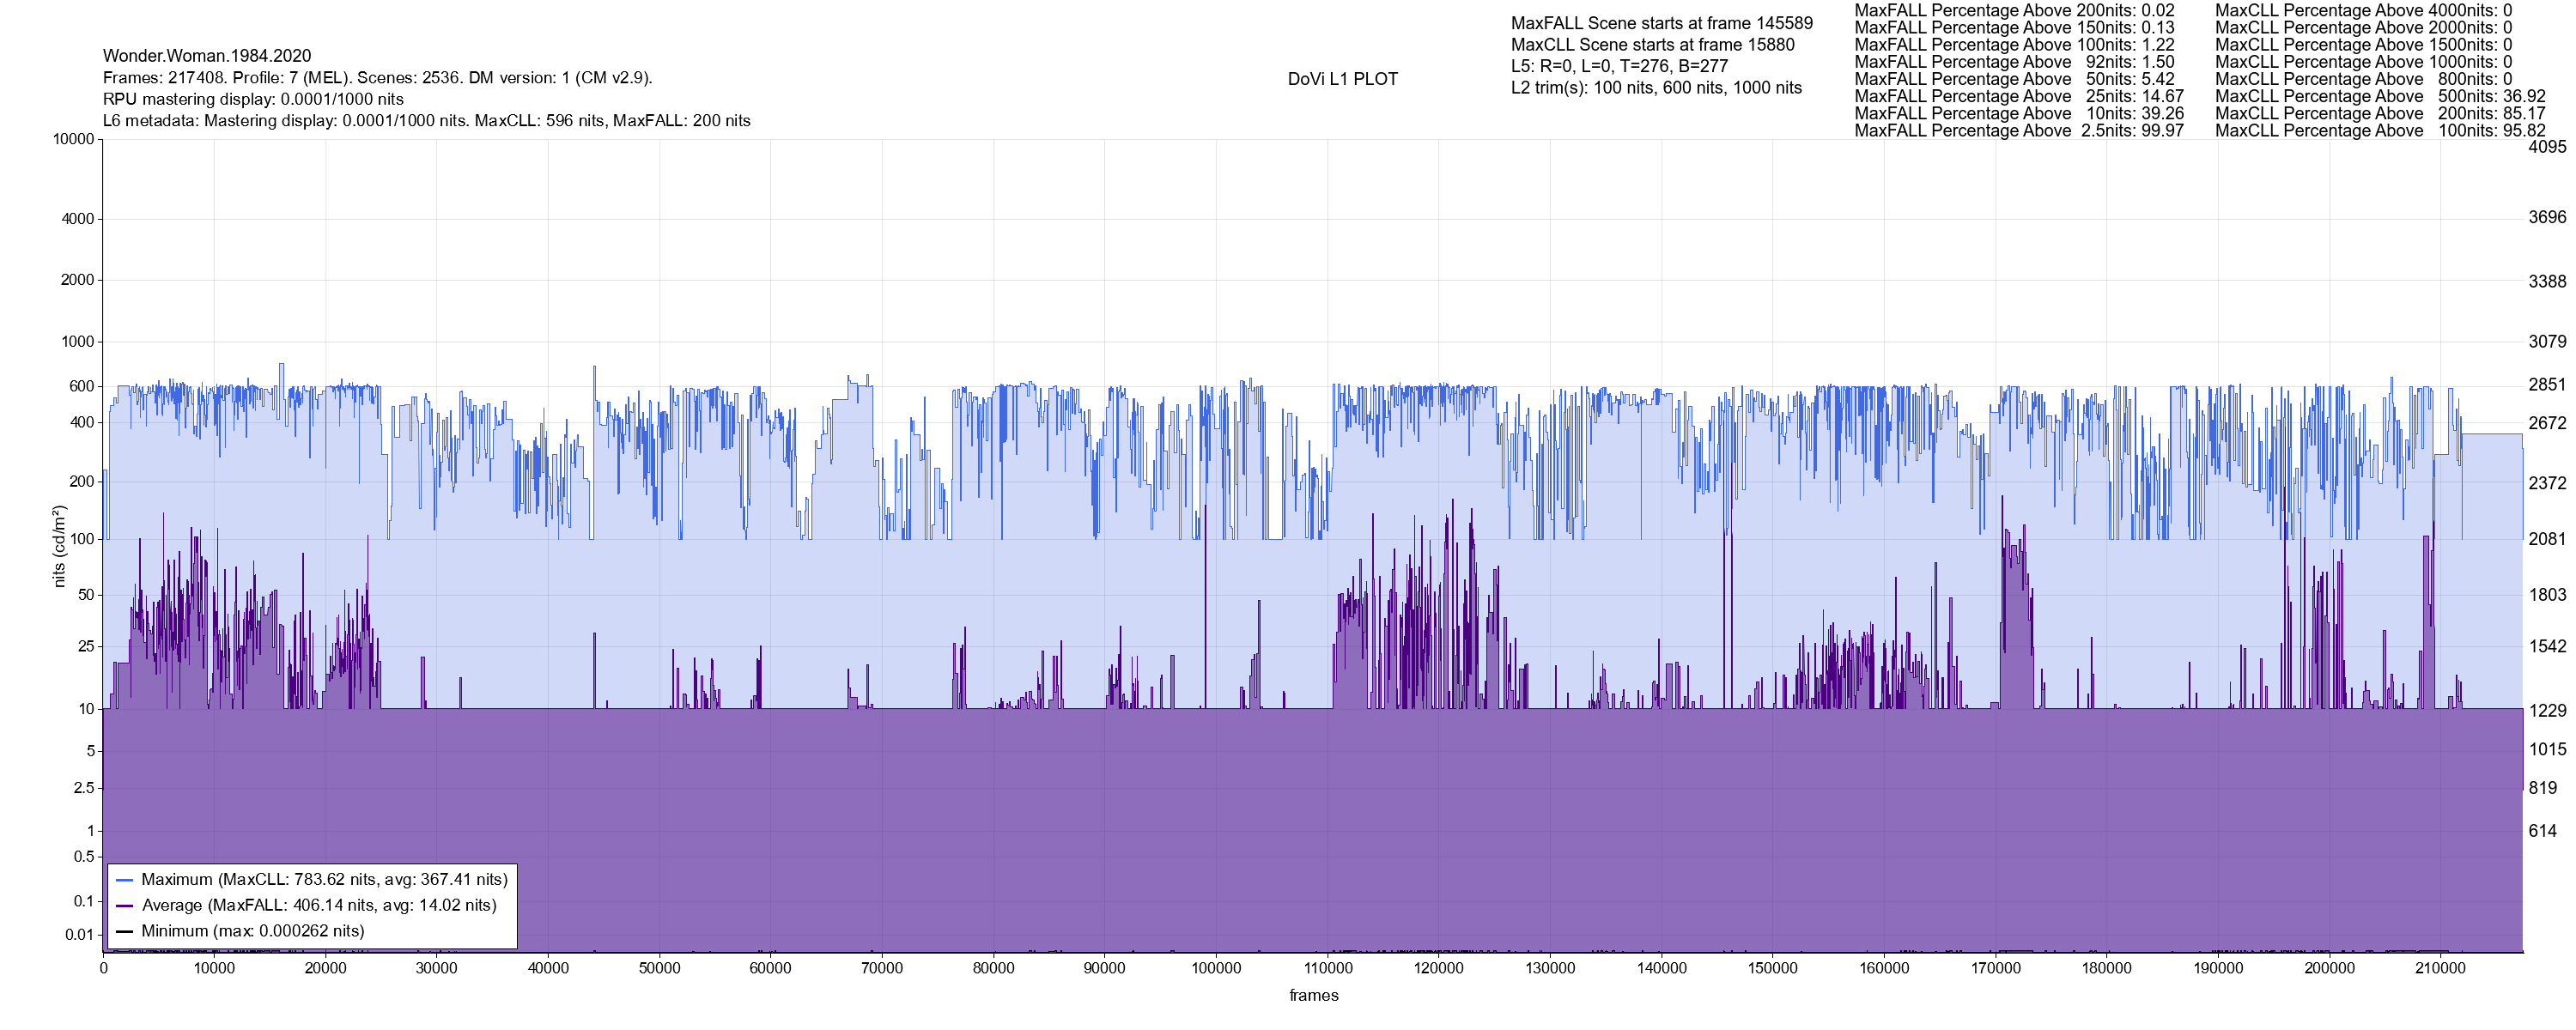Click 'MaxCLL Percentage Above 500nits: 36.92' text
Viewport: 2576px width, 1030px height.
[x=2379, y=96]
